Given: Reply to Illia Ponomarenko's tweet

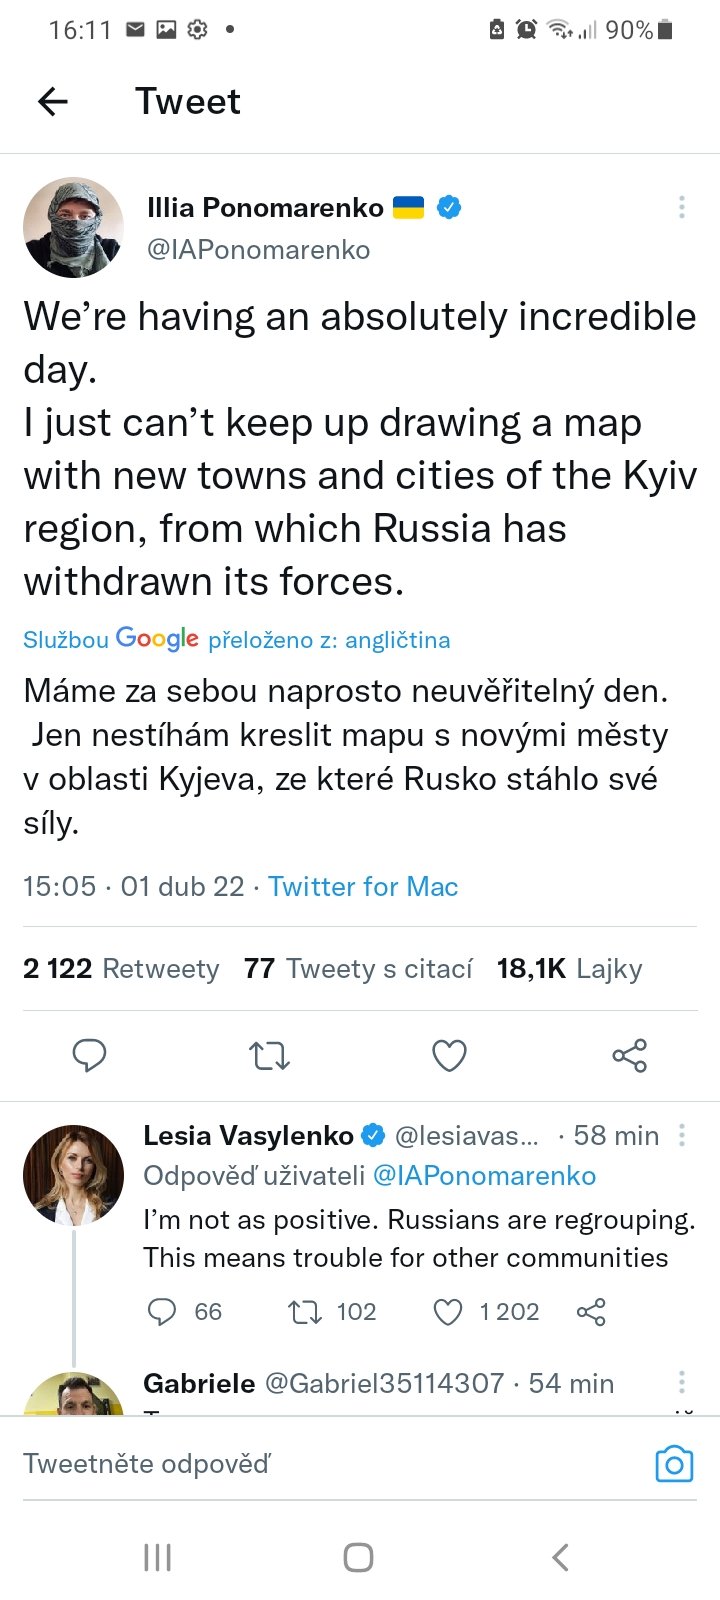Looking at the screenshot, I should (x=90, y=1055).
